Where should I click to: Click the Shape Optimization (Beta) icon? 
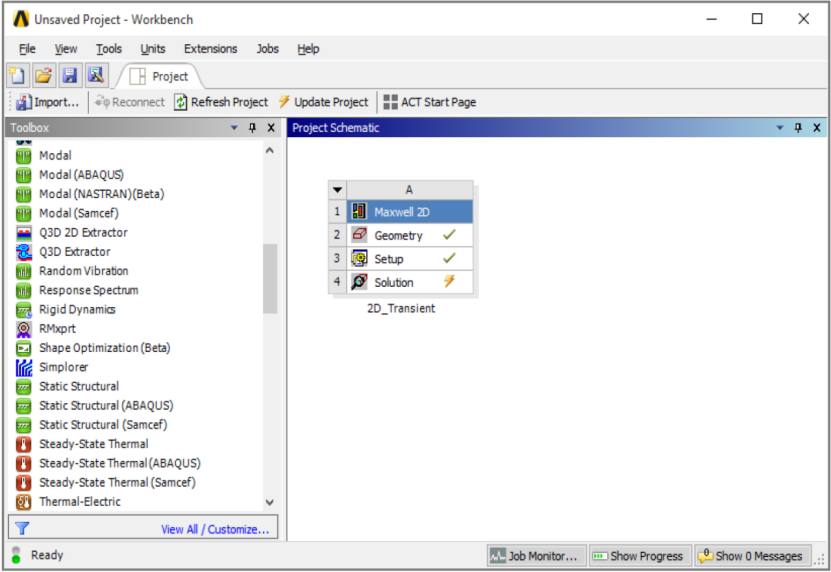23,348
